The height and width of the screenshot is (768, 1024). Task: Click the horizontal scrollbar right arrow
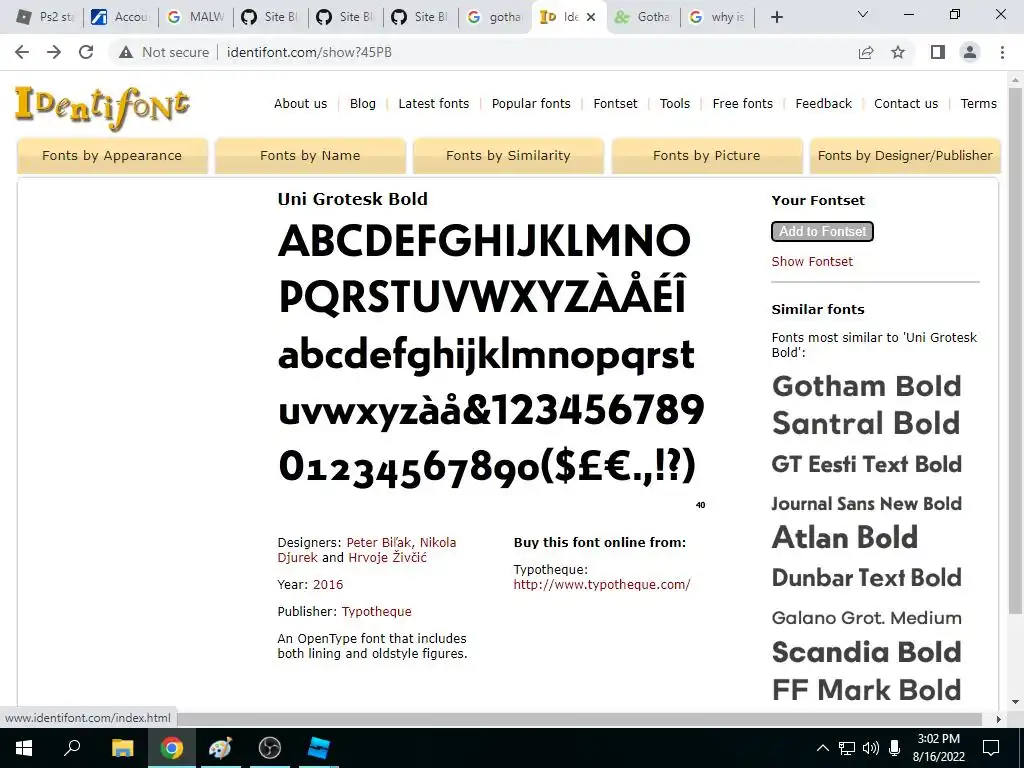(999, 719)
